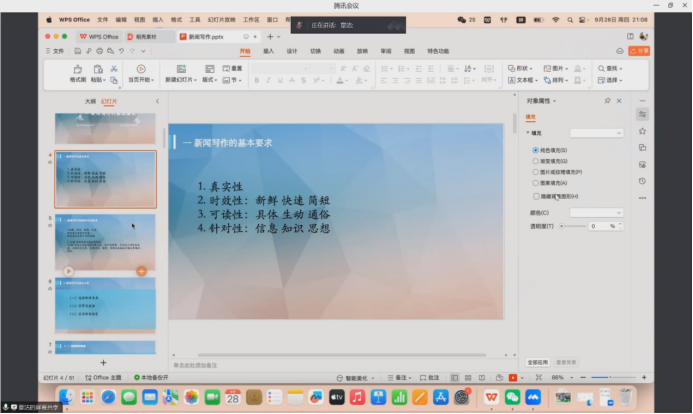Open WeChat from the Dock
Screen dimensions: 693x414
(x=513, y=397)
